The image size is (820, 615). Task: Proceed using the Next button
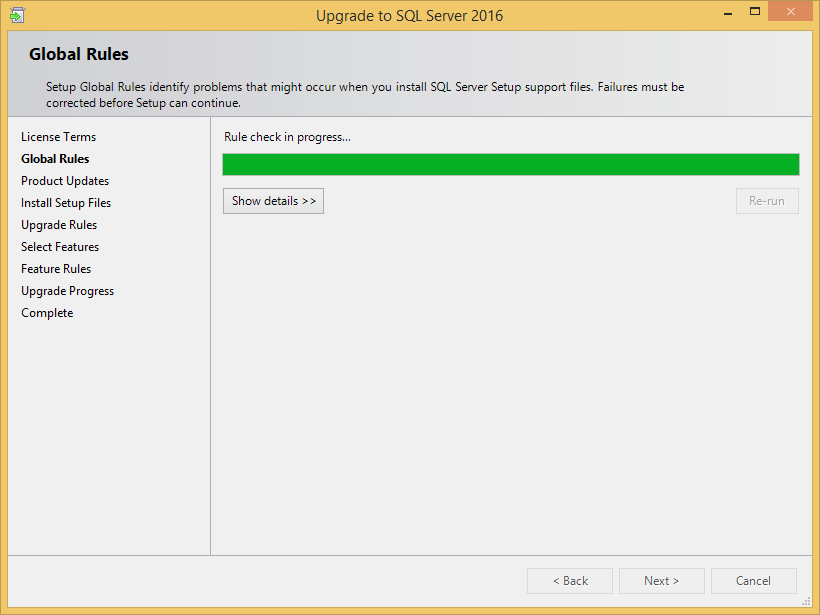(661, 581)
